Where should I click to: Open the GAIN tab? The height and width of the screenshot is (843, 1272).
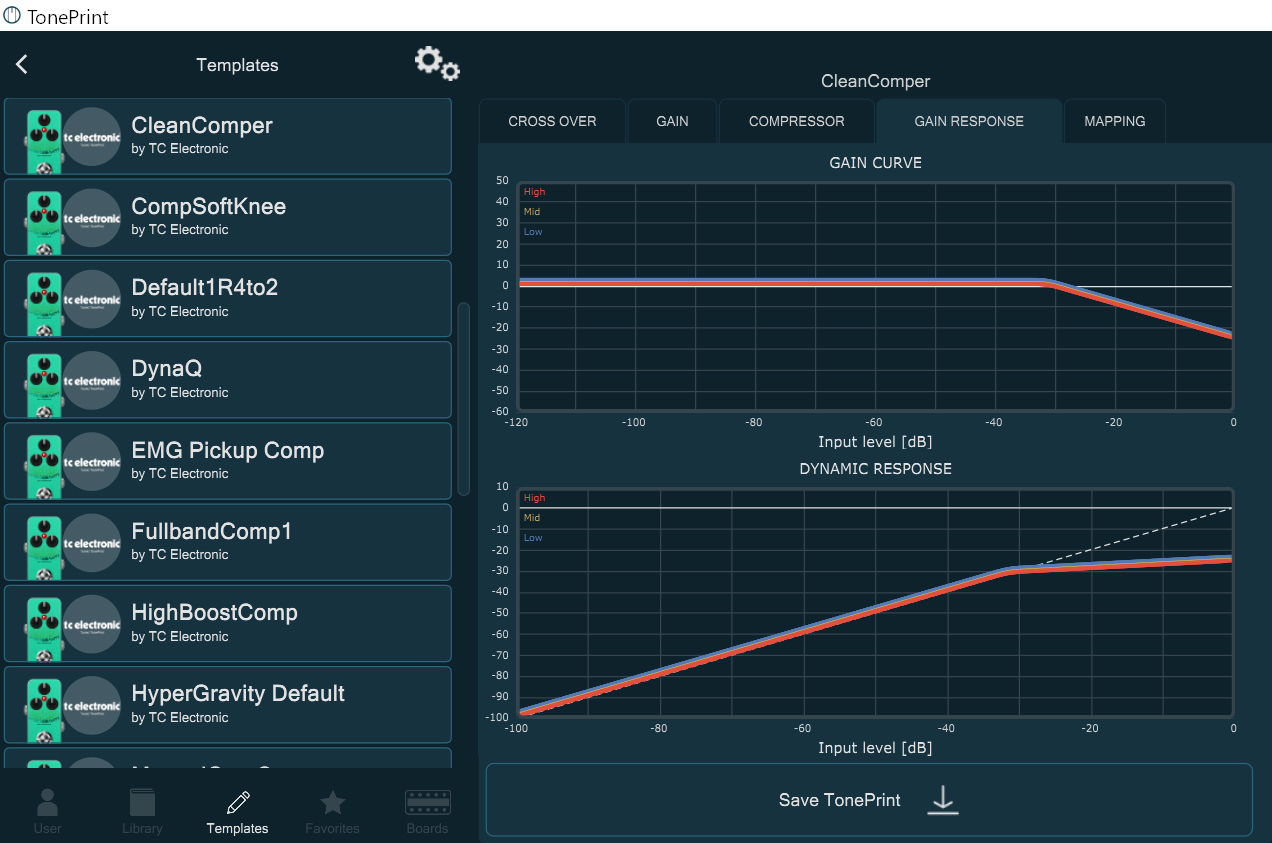[672, 121]
